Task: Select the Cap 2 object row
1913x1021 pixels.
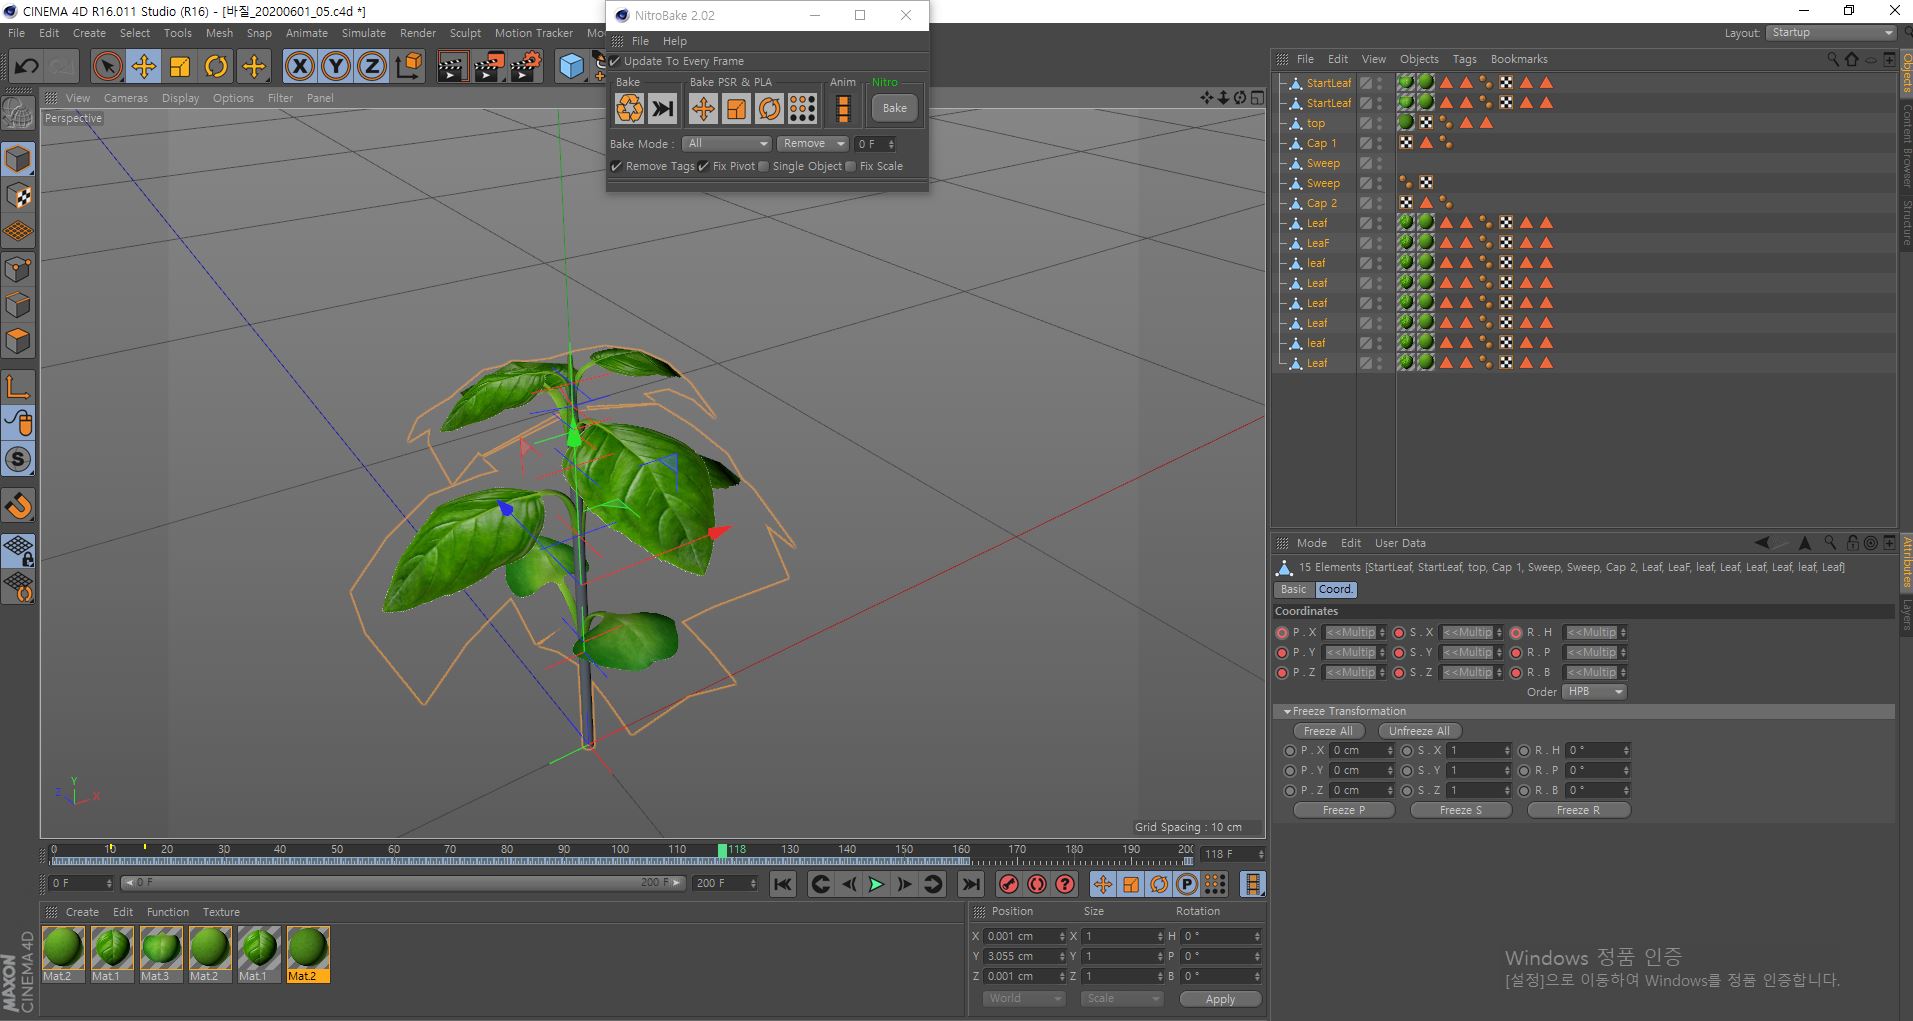Action: [1321, 203]
